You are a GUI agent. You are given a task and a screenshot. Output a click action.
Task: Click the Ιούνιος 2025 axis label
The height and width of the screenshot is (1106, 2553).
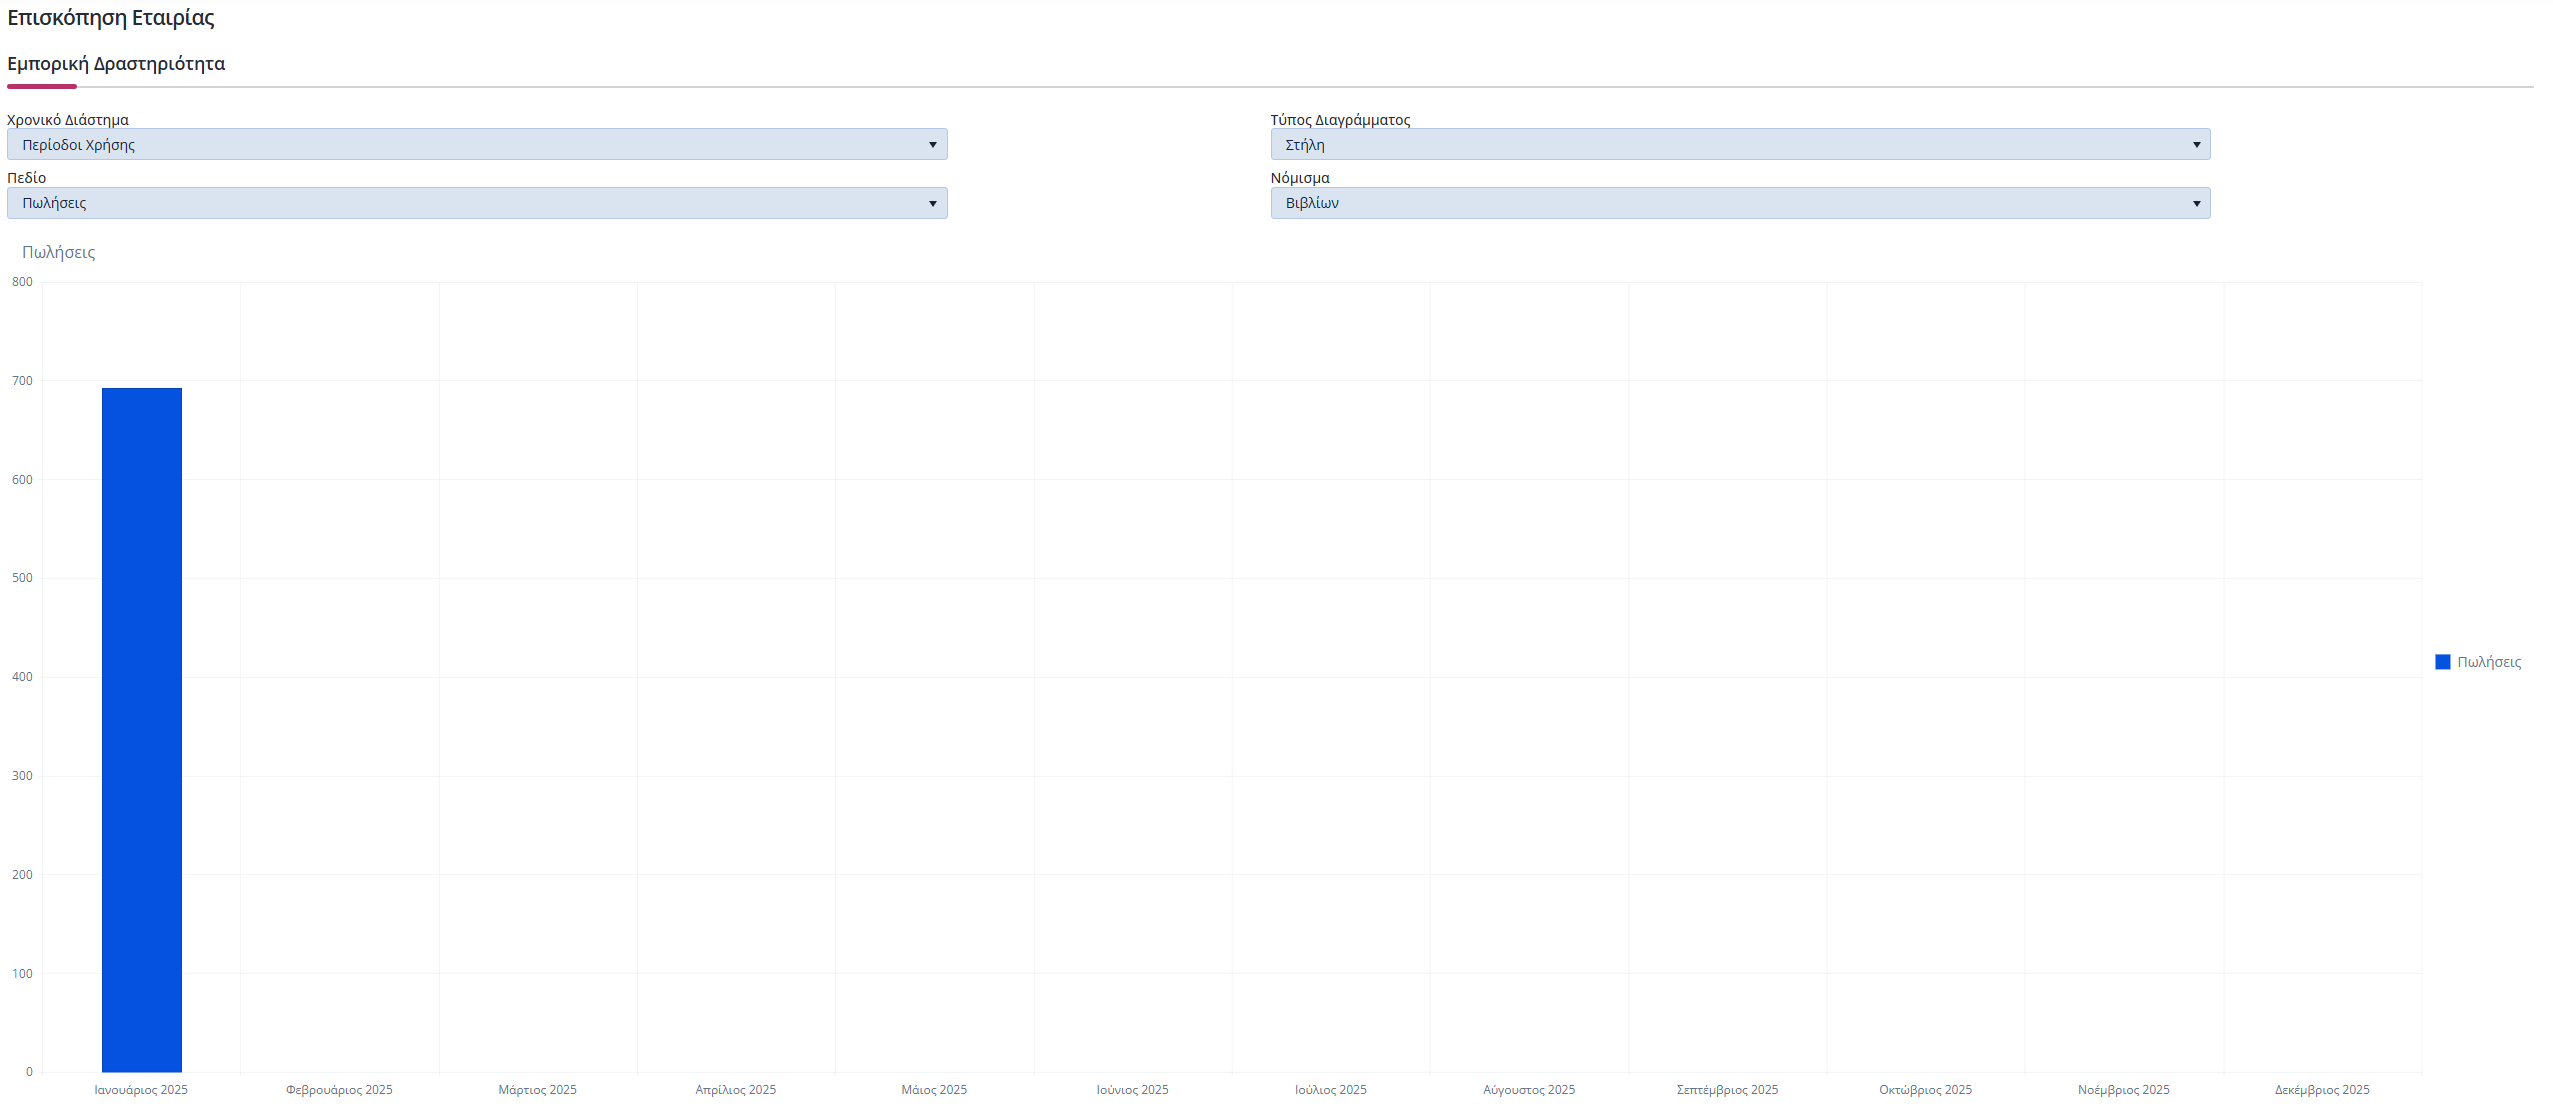point(1132,1090)
